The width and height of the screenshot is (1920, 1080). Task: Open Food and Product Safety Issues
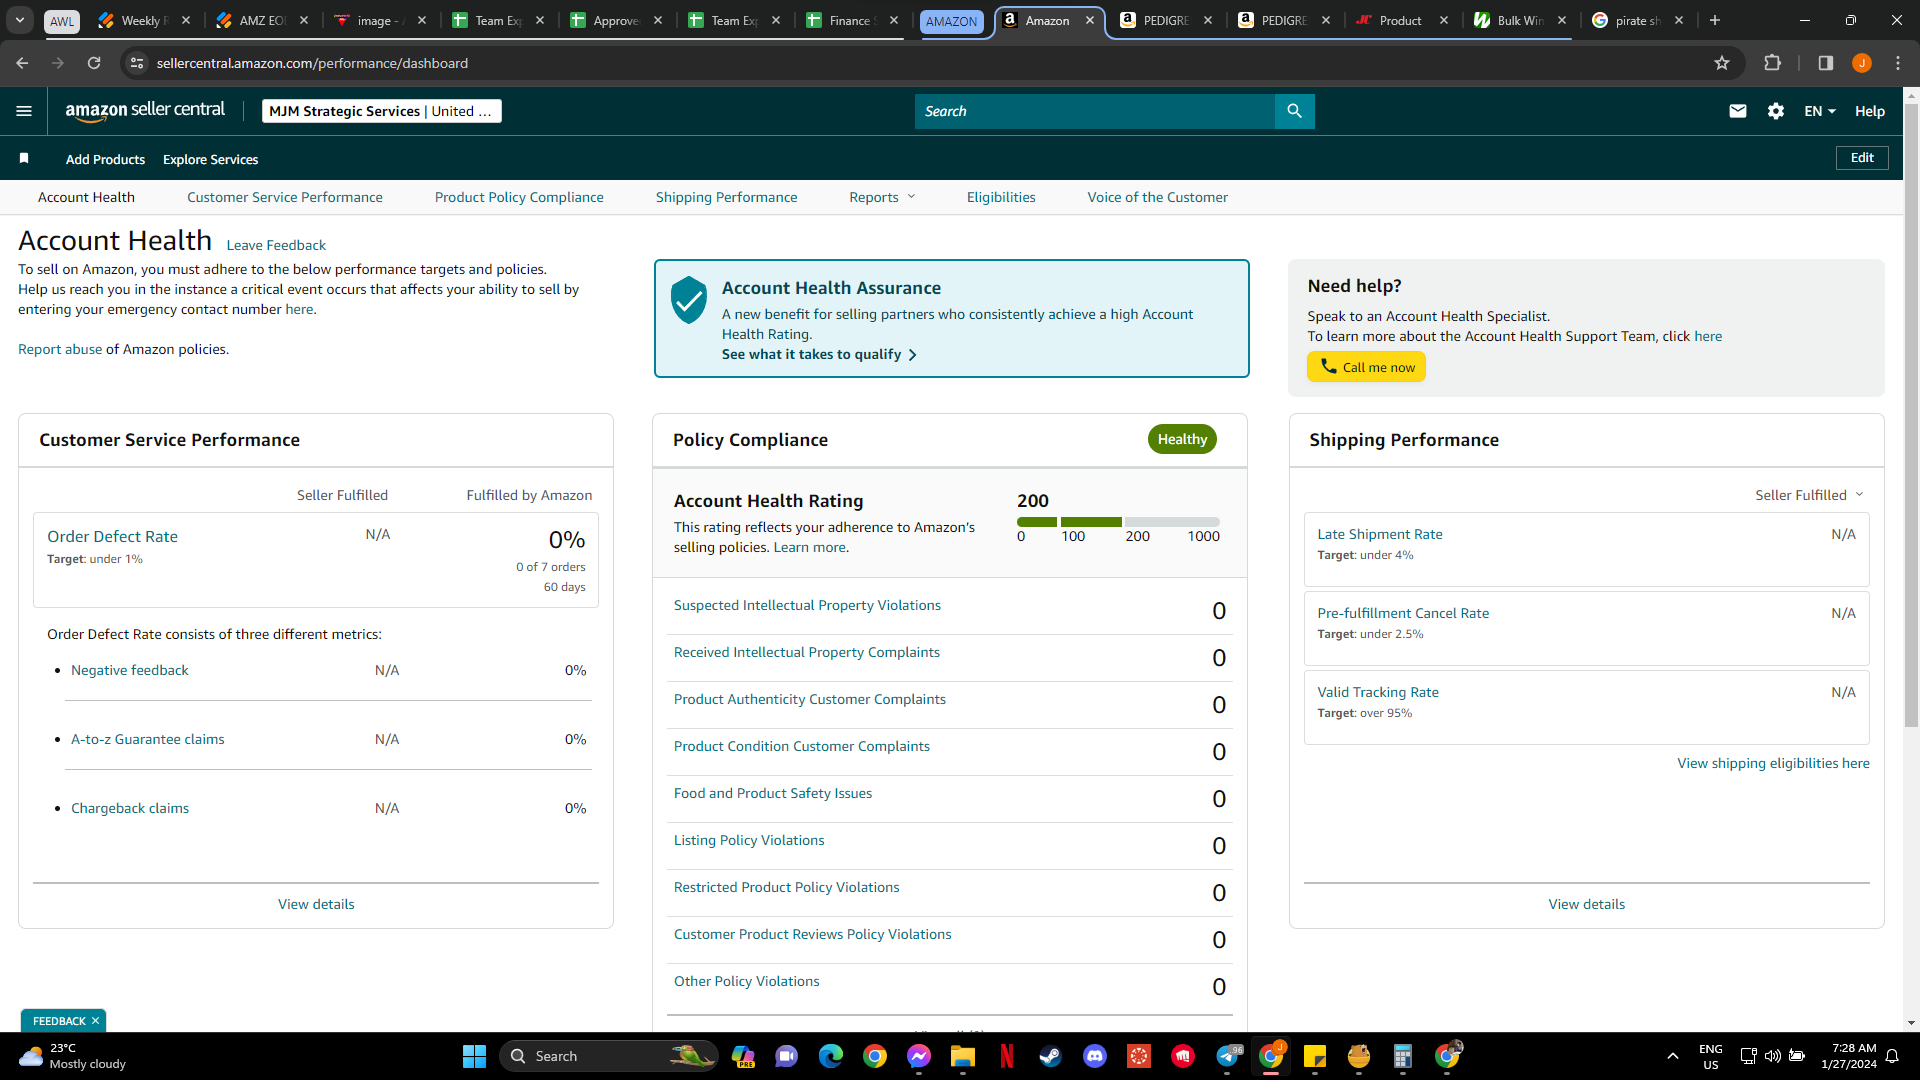(x=772, y=793)
